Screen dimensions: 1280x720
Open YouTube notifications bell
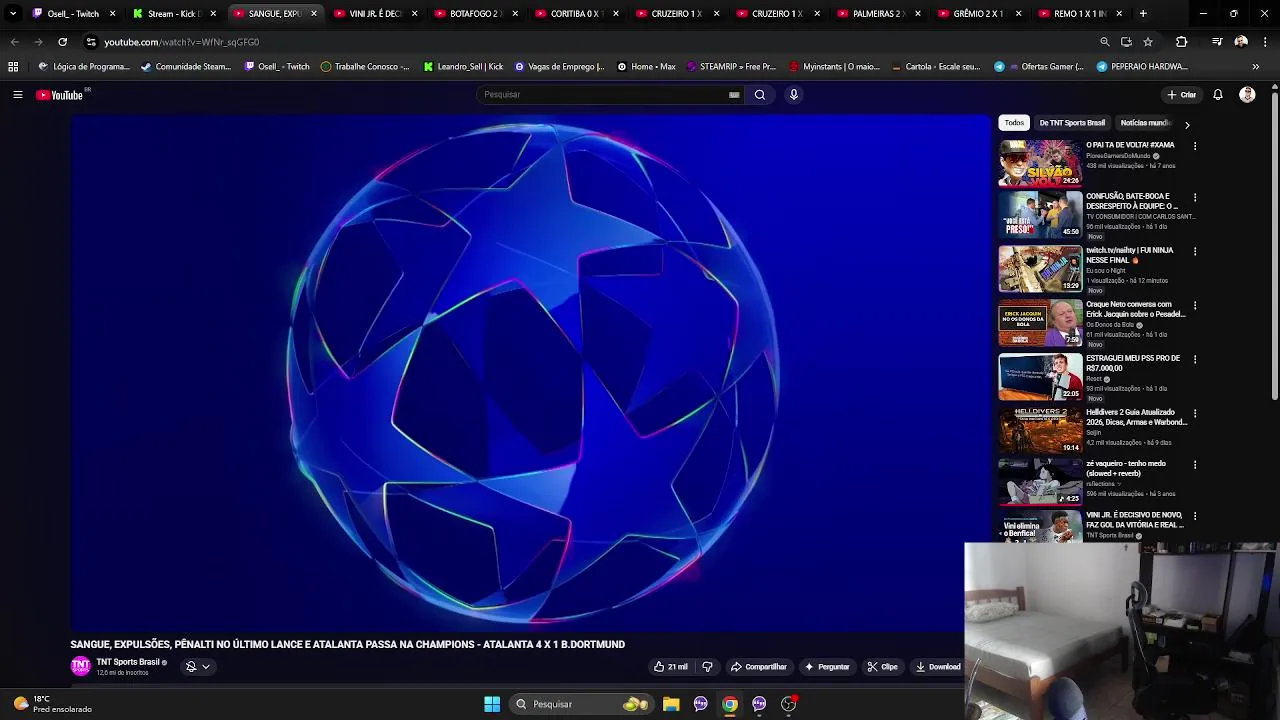coord(1218,95)
